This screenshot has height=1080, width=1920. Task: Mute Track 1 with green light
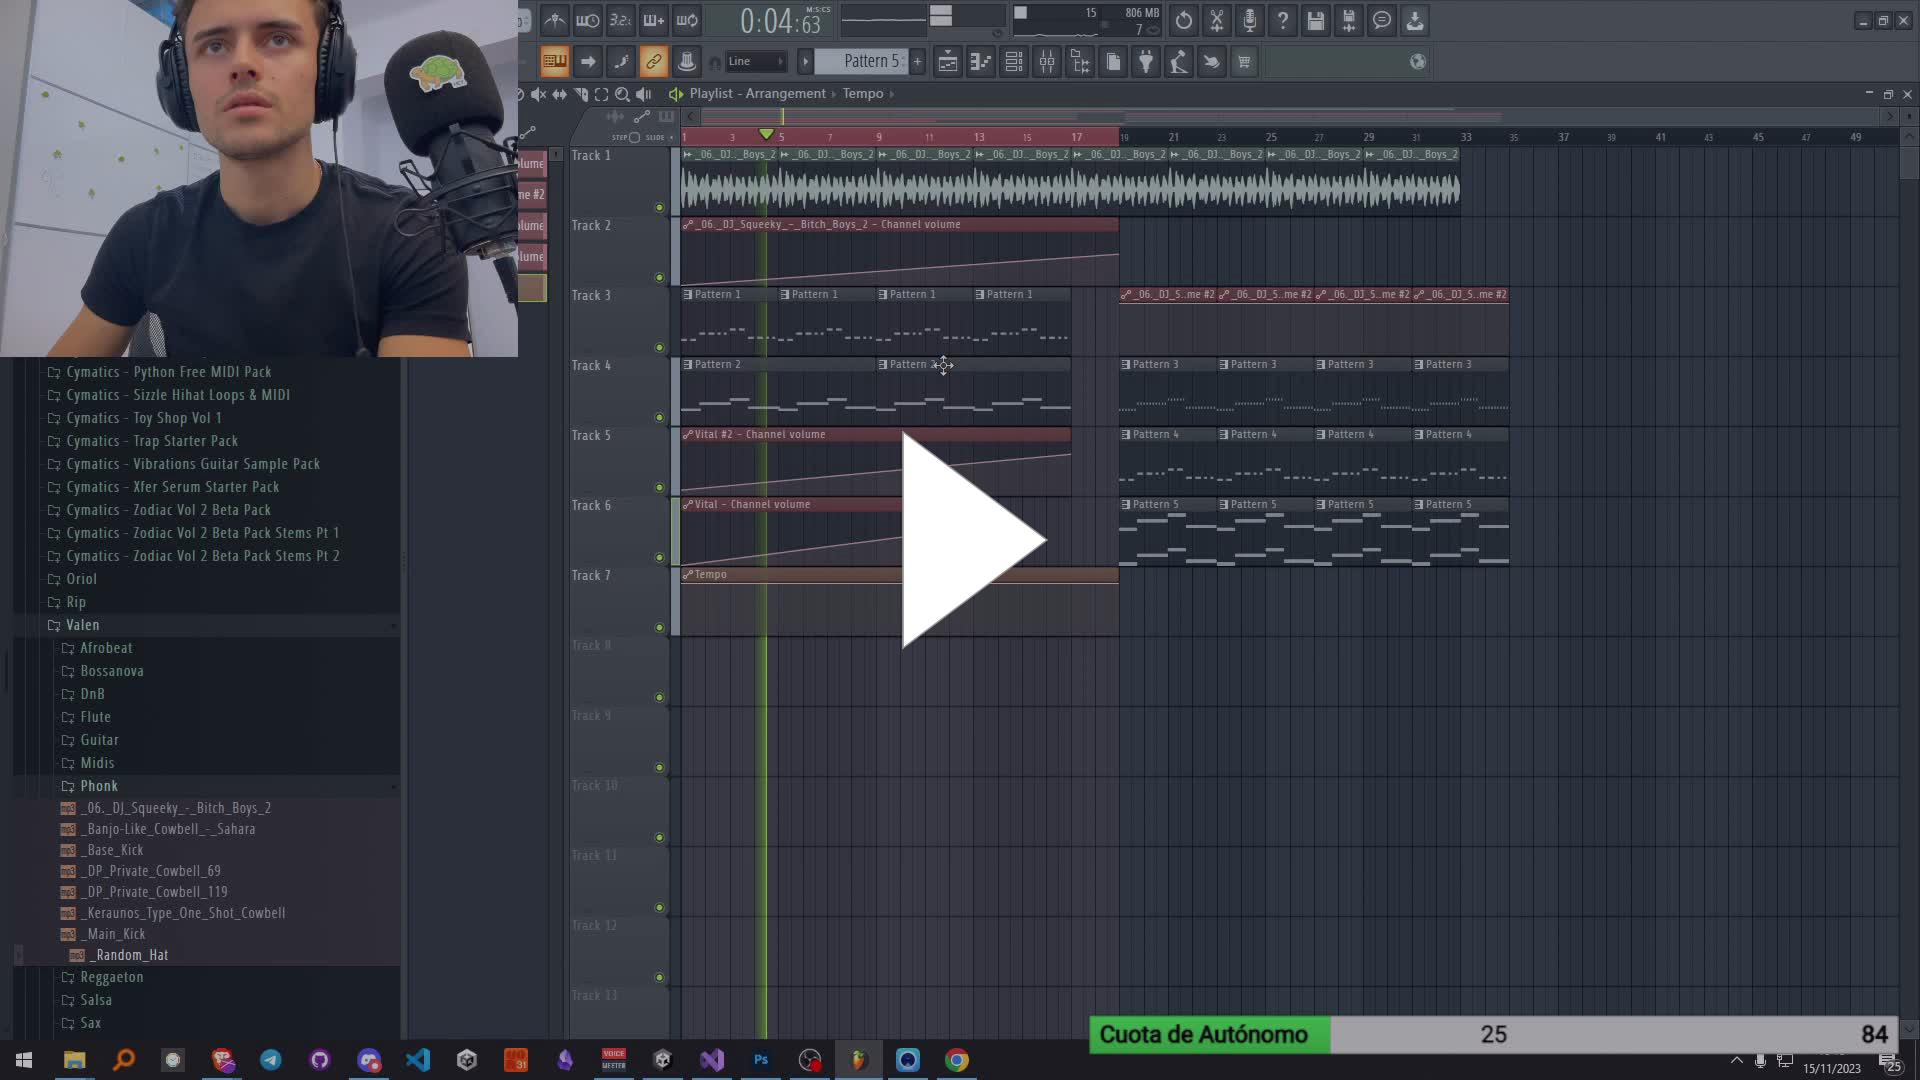659,208
